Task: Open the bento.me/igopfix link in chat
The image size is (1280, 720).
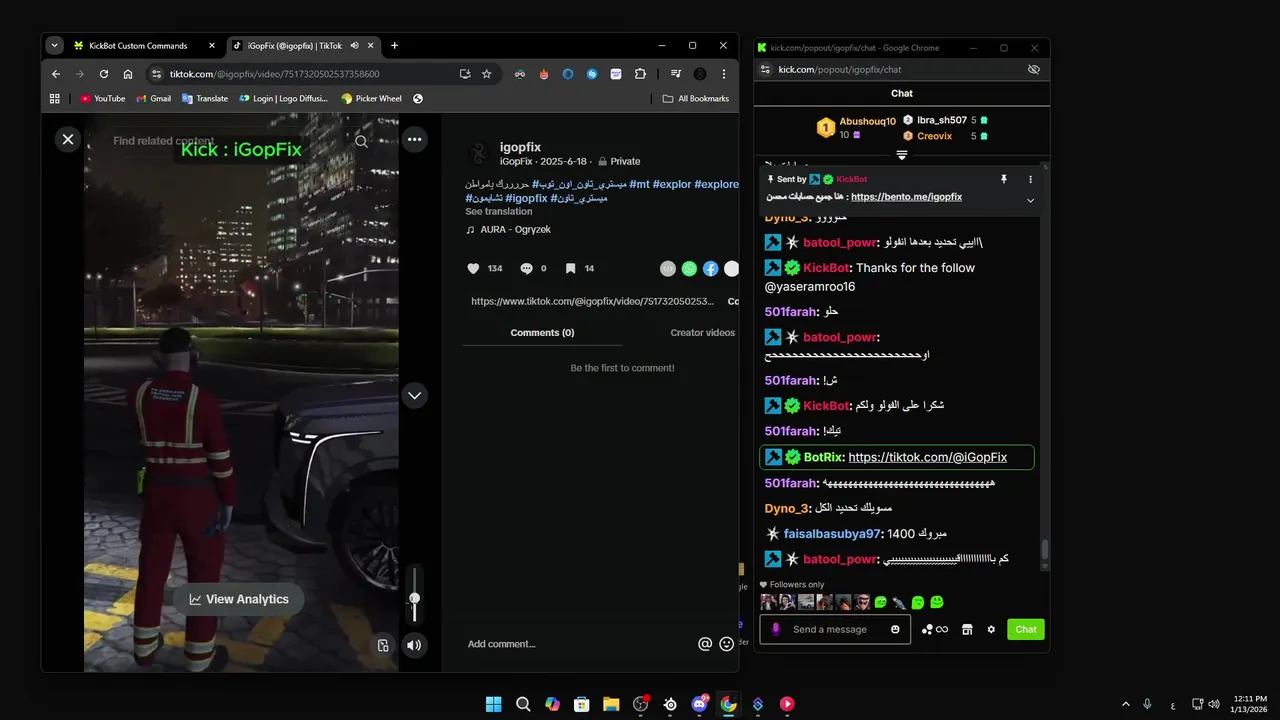Action: point(906,197)
